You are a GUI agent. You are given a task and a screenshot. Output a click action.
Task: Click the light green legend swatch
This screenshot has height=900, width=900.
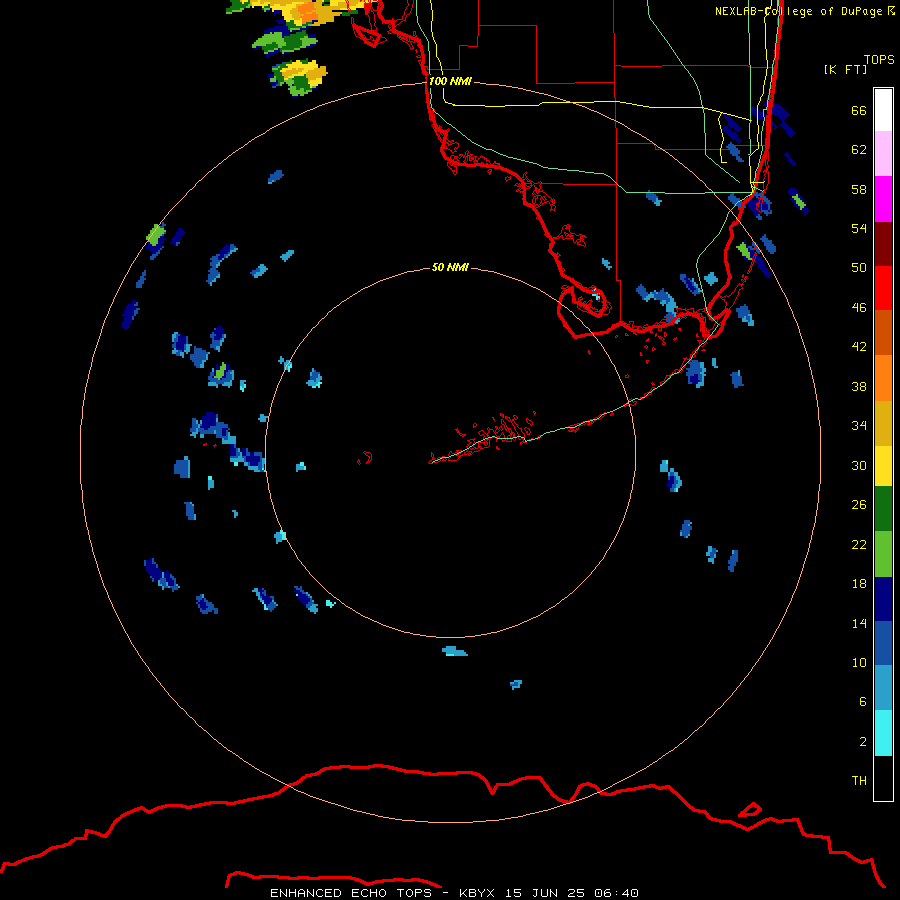[883, 554]
